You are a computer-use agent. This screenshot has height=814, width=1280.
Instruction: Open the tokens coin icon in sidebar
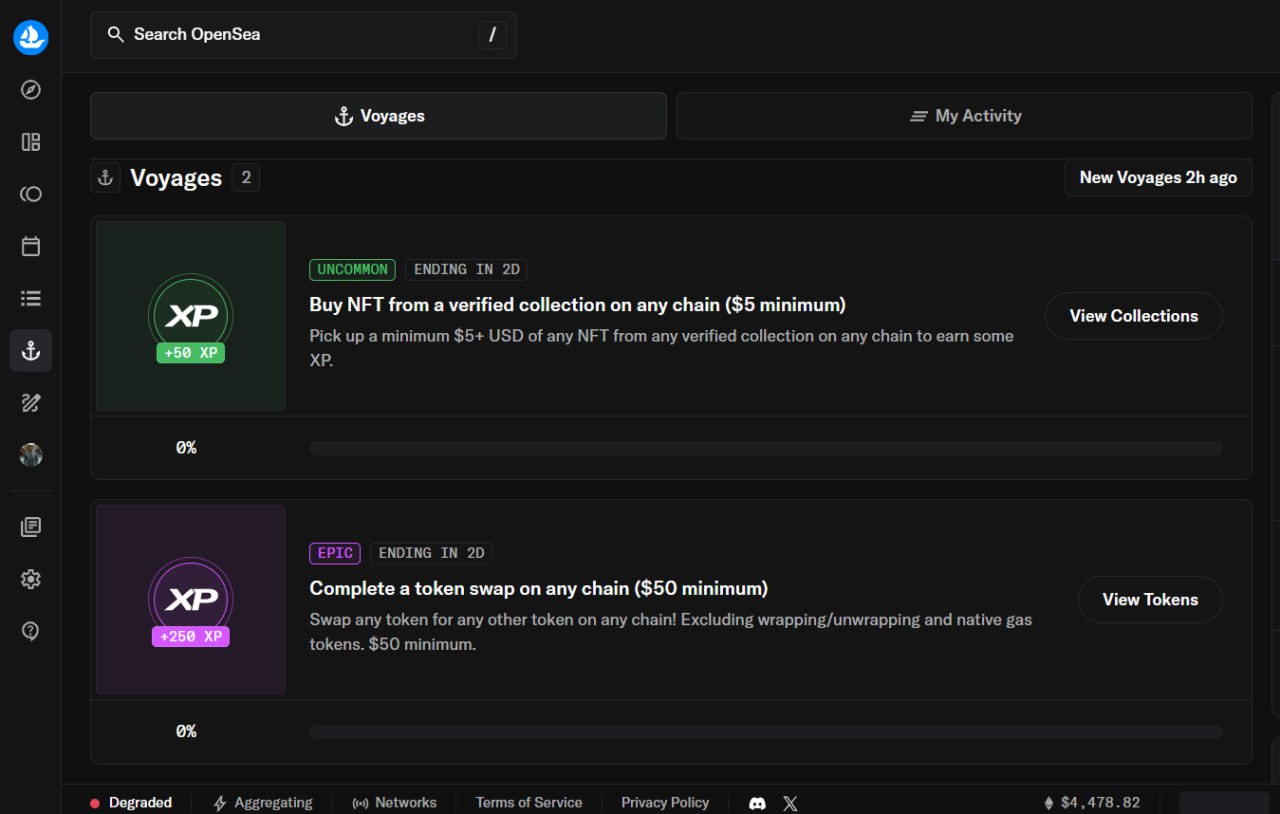[31, 194]
